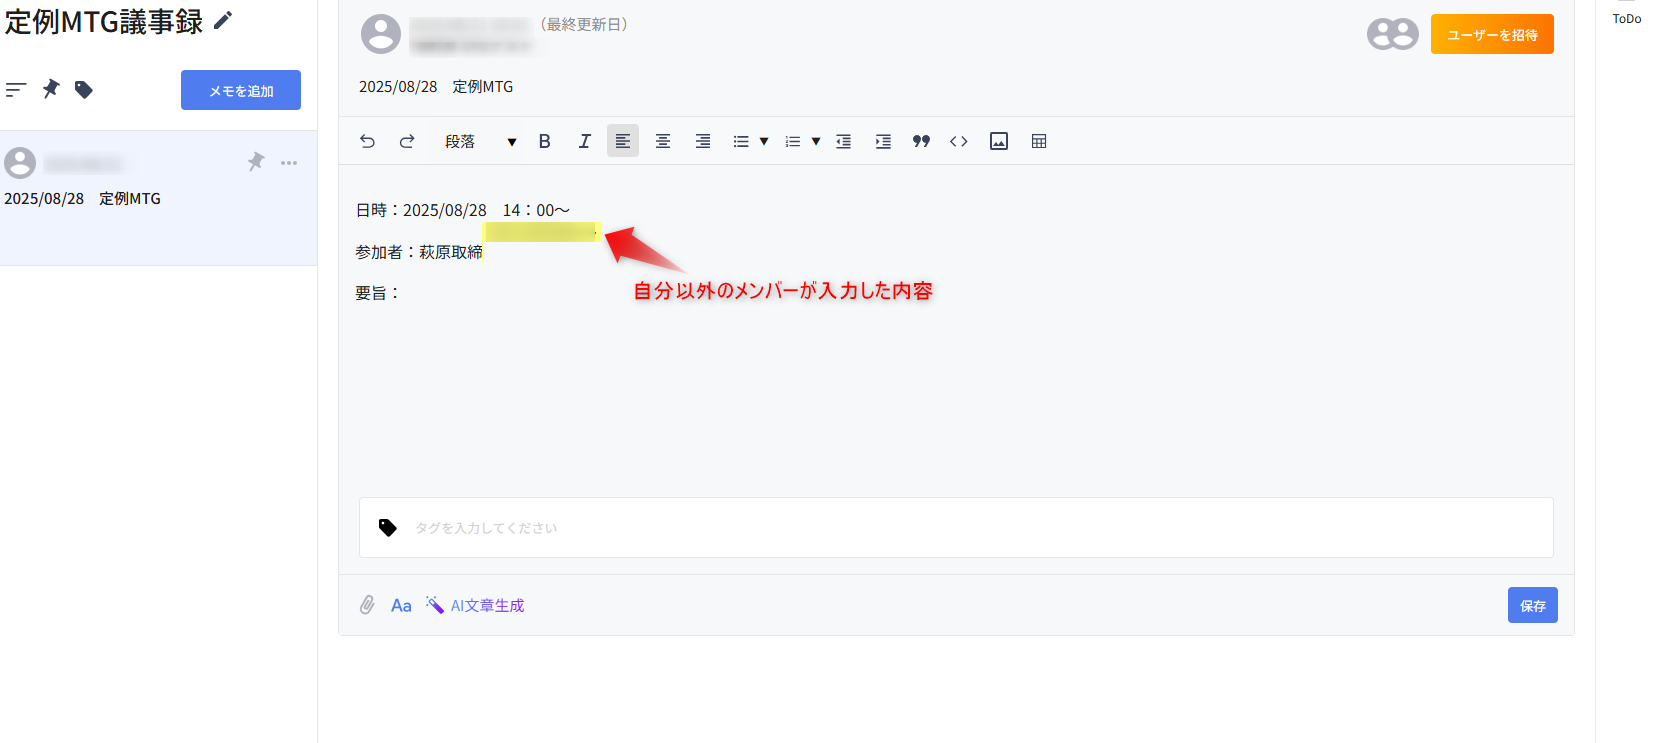This screenshot has width=1654, height=743.
Task: Toggle bold formatting
Action: [x=544, y=141]
